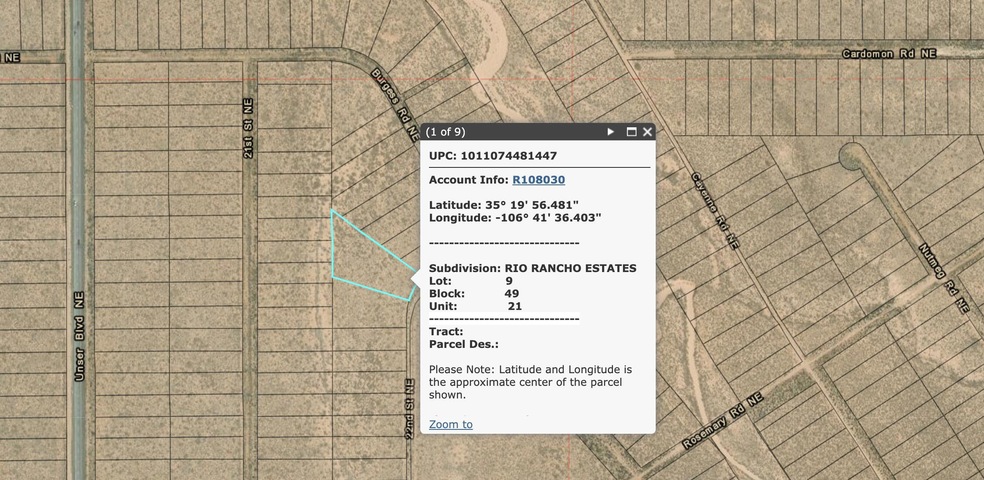Click the 21st St NE street label
This screenshot has height=480, width=984.
point(248,127)
